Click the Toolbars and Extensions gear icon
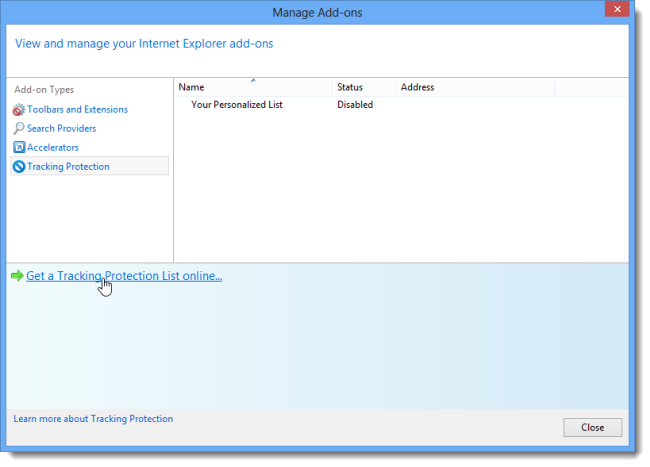Image resolution: width=650 pixels, height=467 pixels. click(19, 110)
